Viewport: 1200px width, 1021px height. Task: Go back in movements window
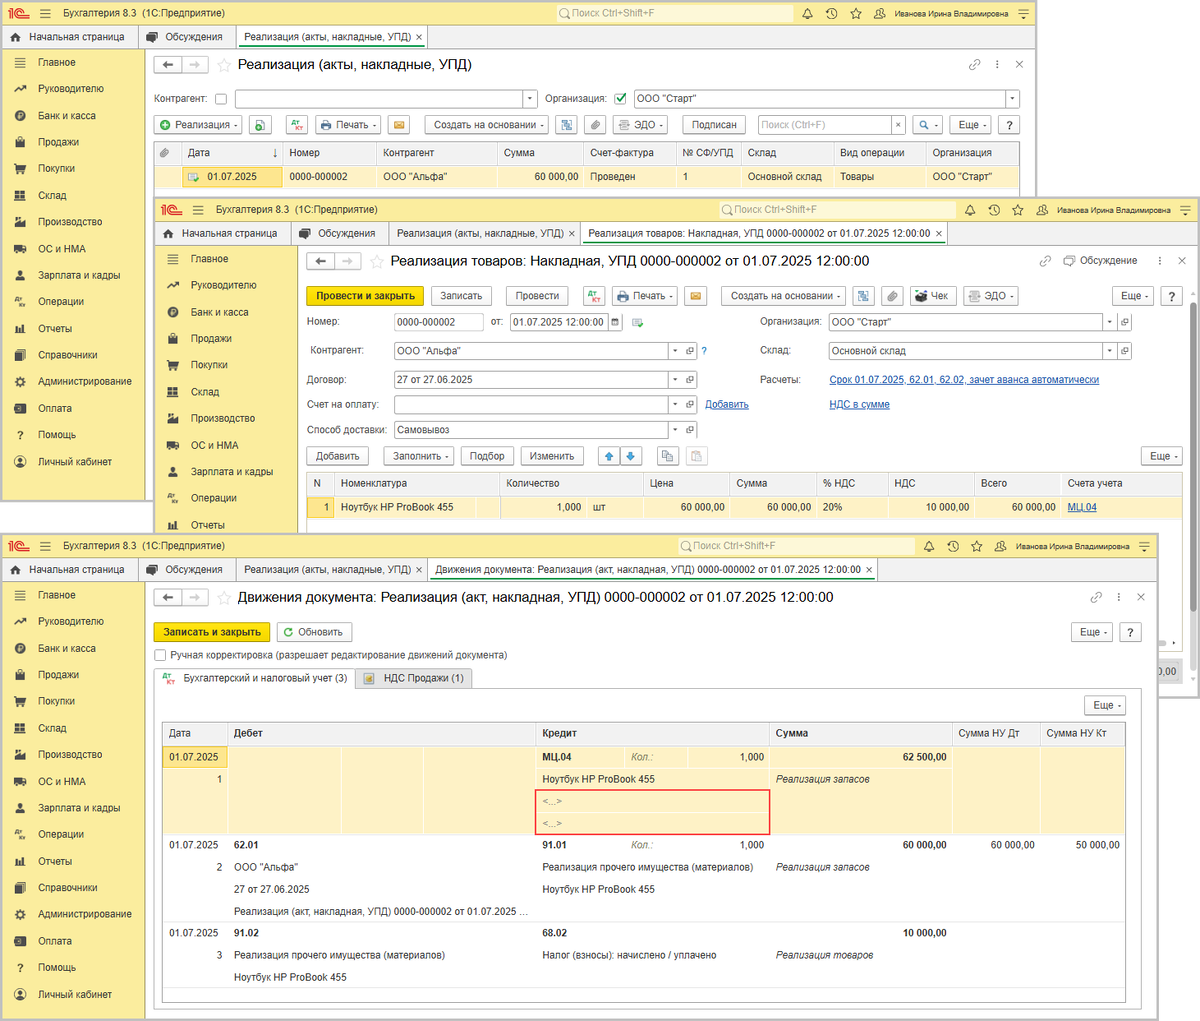coord(168,597)
